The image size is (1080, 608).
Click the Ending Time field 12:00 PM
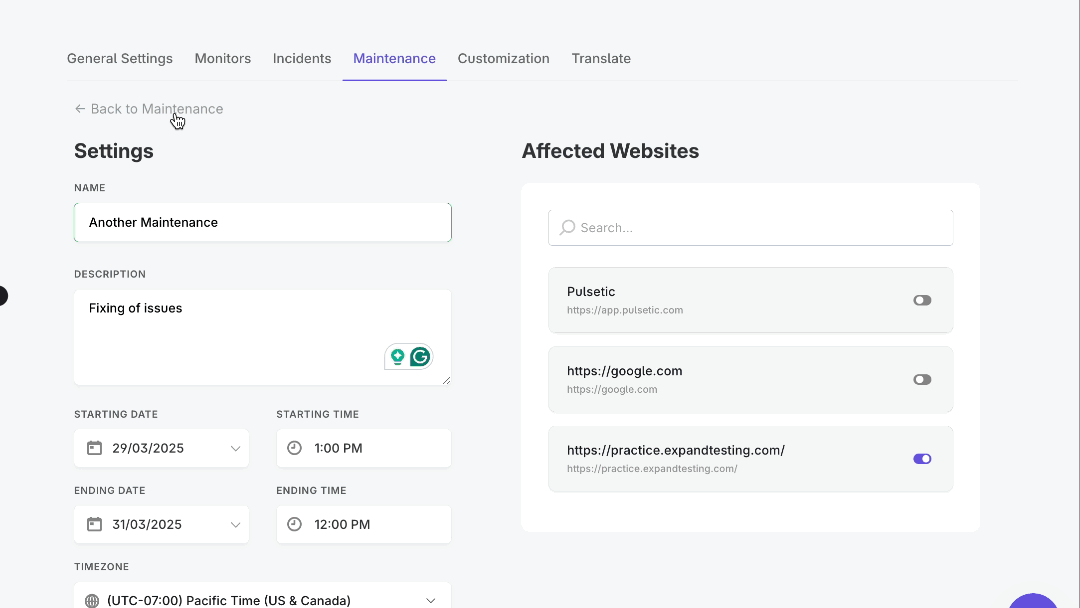coord(364,525)
